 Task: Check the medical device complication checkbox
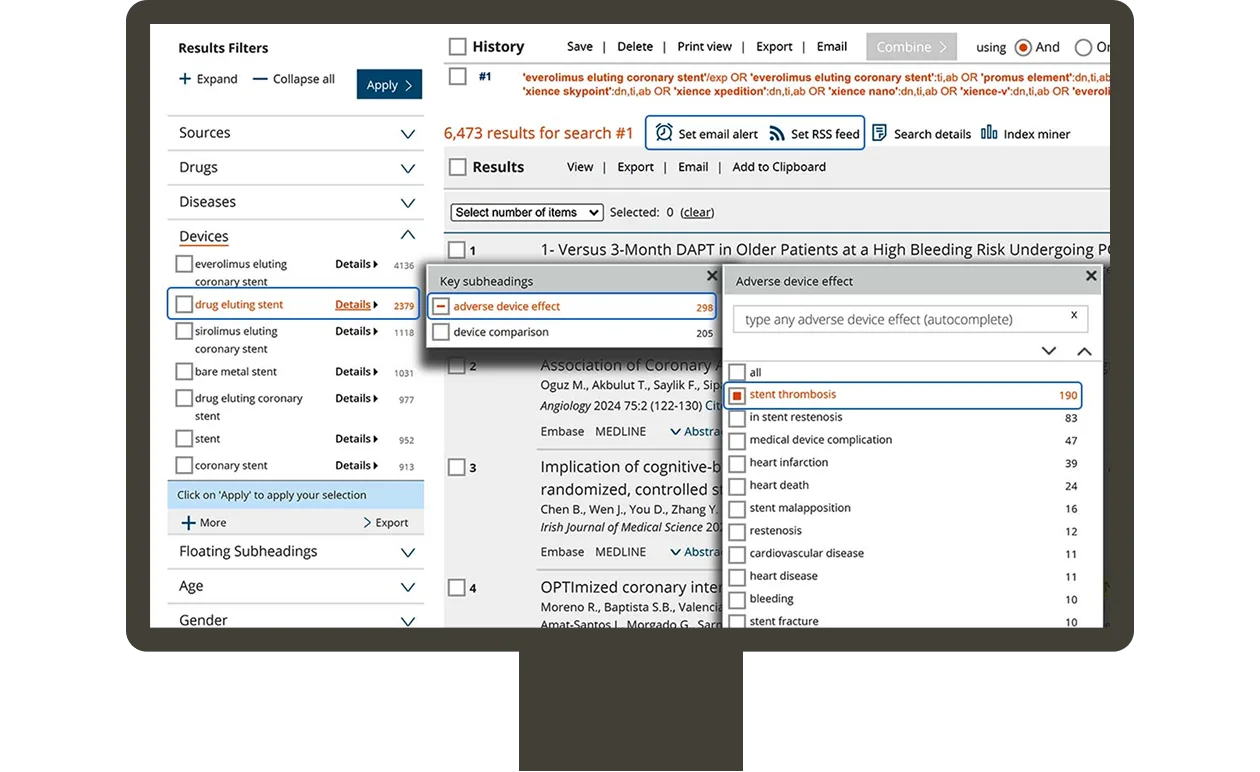[737, 441]
